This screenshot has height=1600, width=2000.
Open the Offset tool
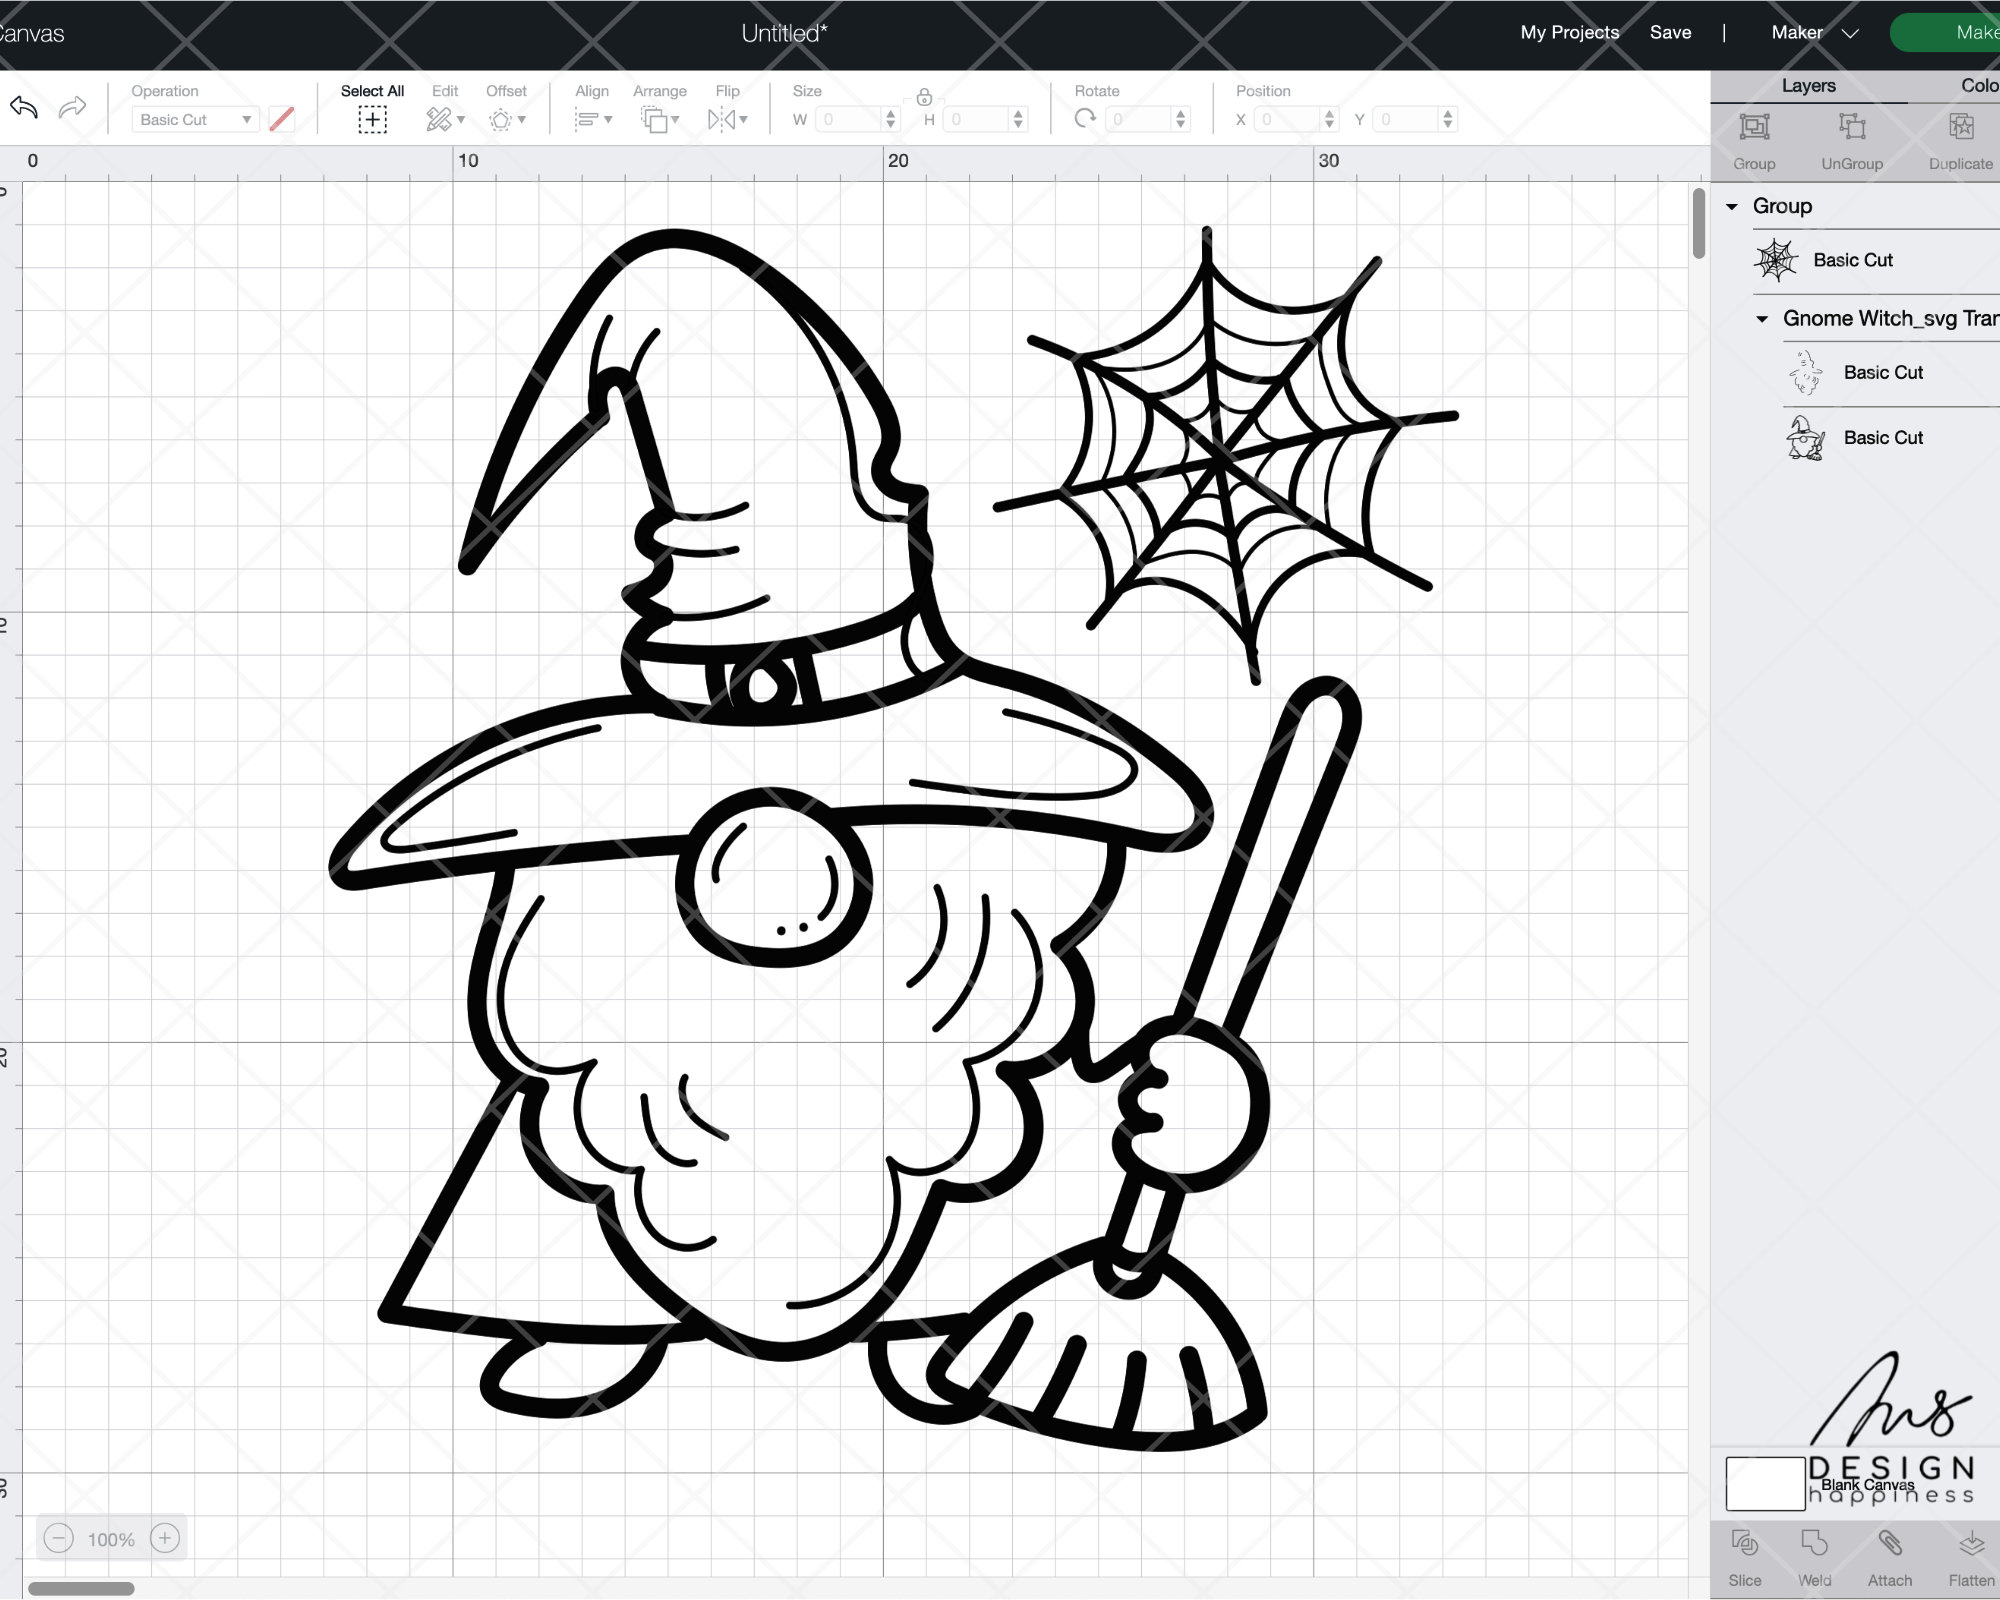[x=500, y=119]
